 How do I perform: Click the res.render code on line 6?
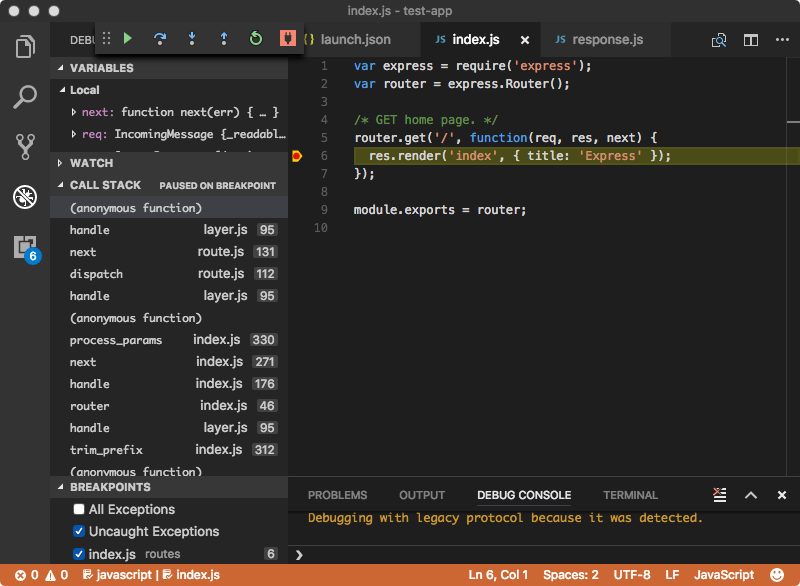click(x=519, y=156)
